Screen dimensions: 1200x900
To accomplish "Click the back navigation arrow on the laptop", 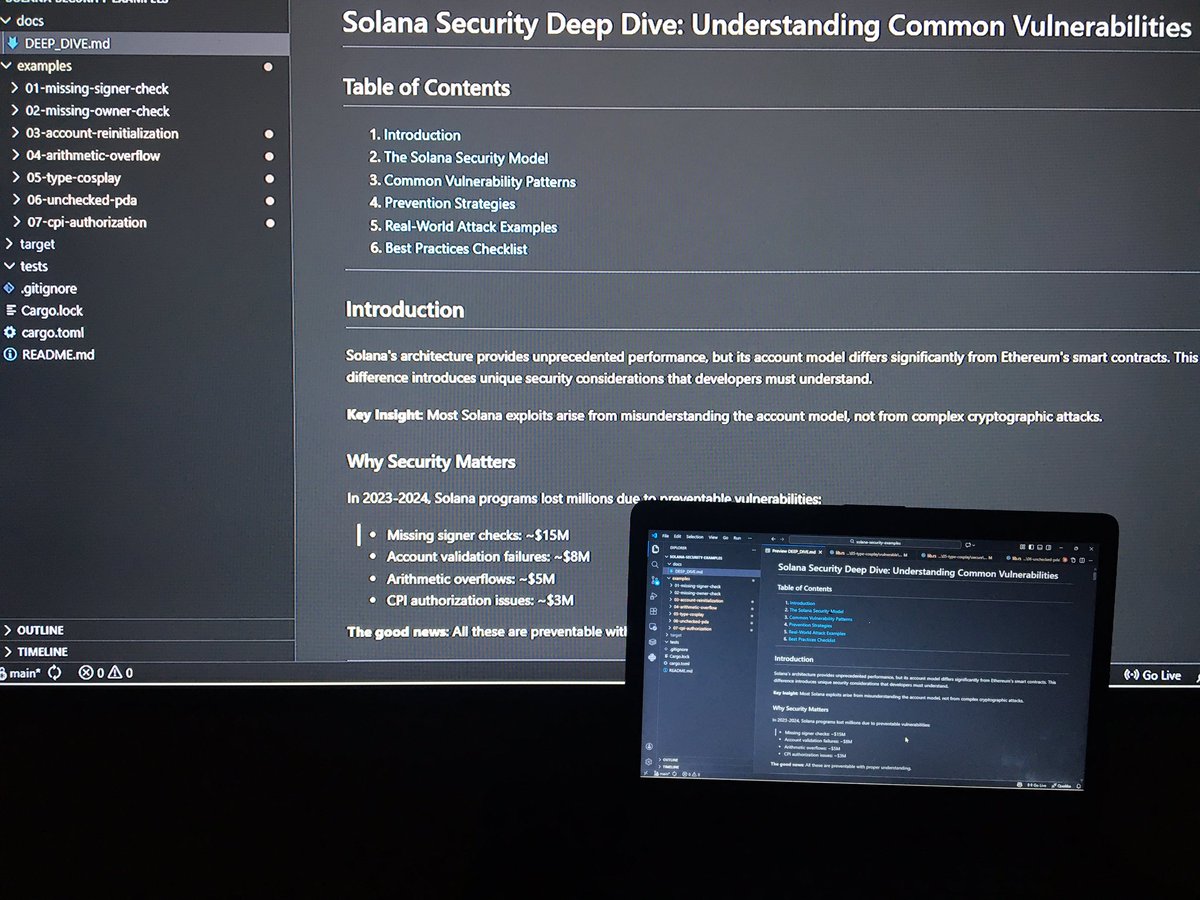I will pyautogui.click(x=773, y=538).
